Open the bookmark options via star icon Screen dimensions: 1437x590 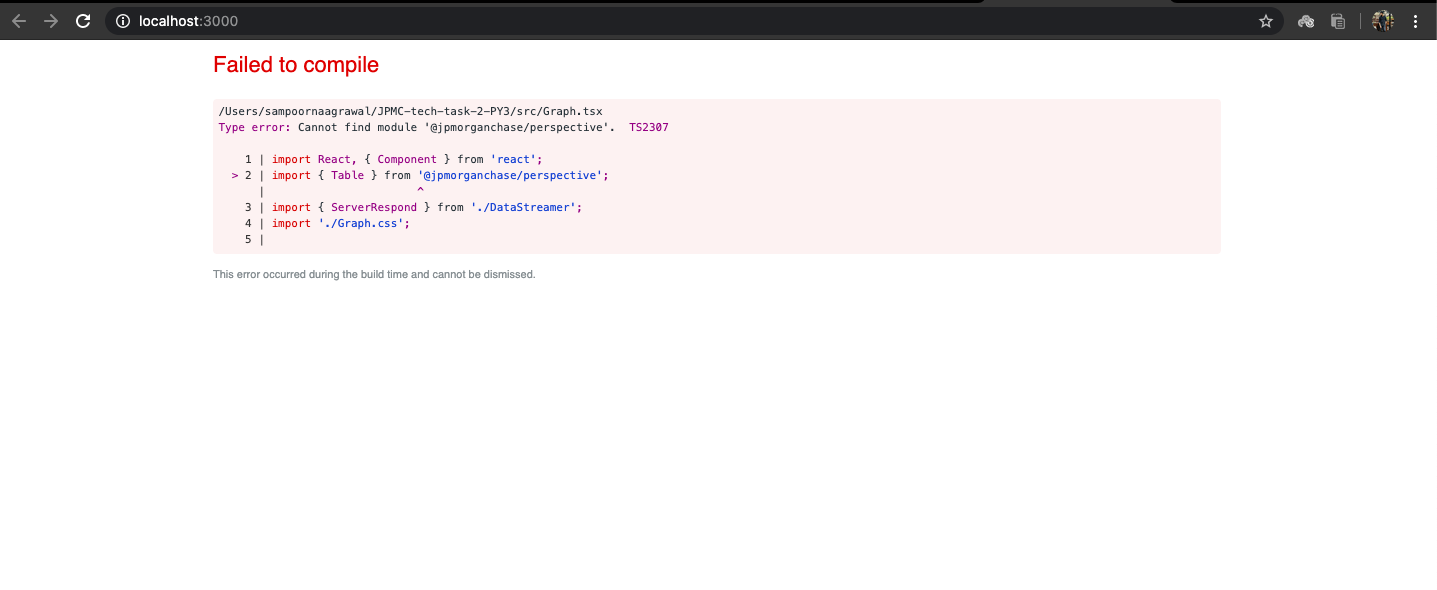coord(1266,20)
